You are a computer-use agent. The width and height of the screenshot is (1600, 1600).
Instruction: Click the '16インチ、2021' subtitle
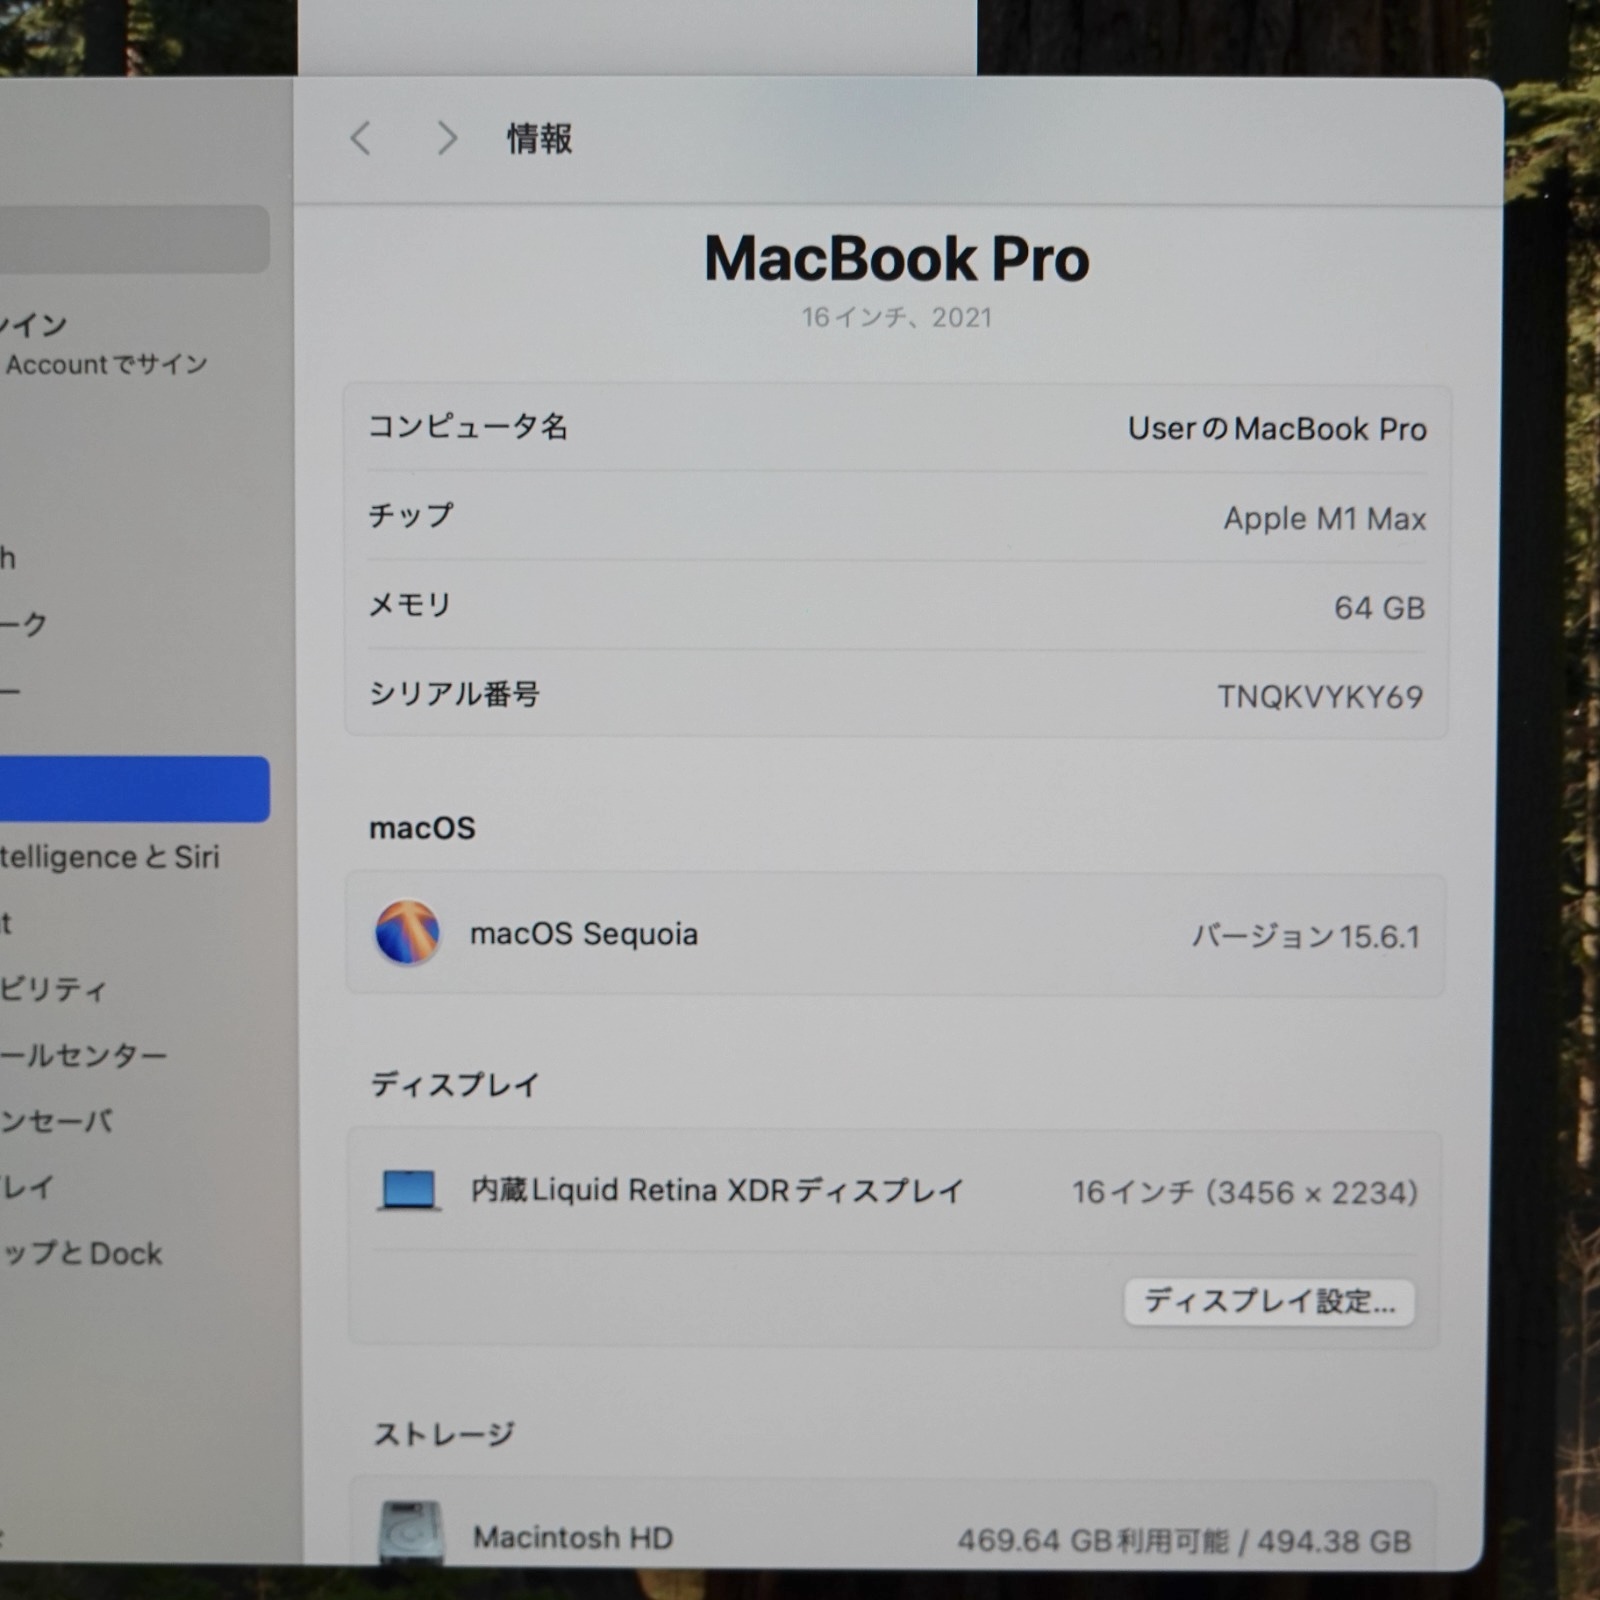[x=896, y=318]
